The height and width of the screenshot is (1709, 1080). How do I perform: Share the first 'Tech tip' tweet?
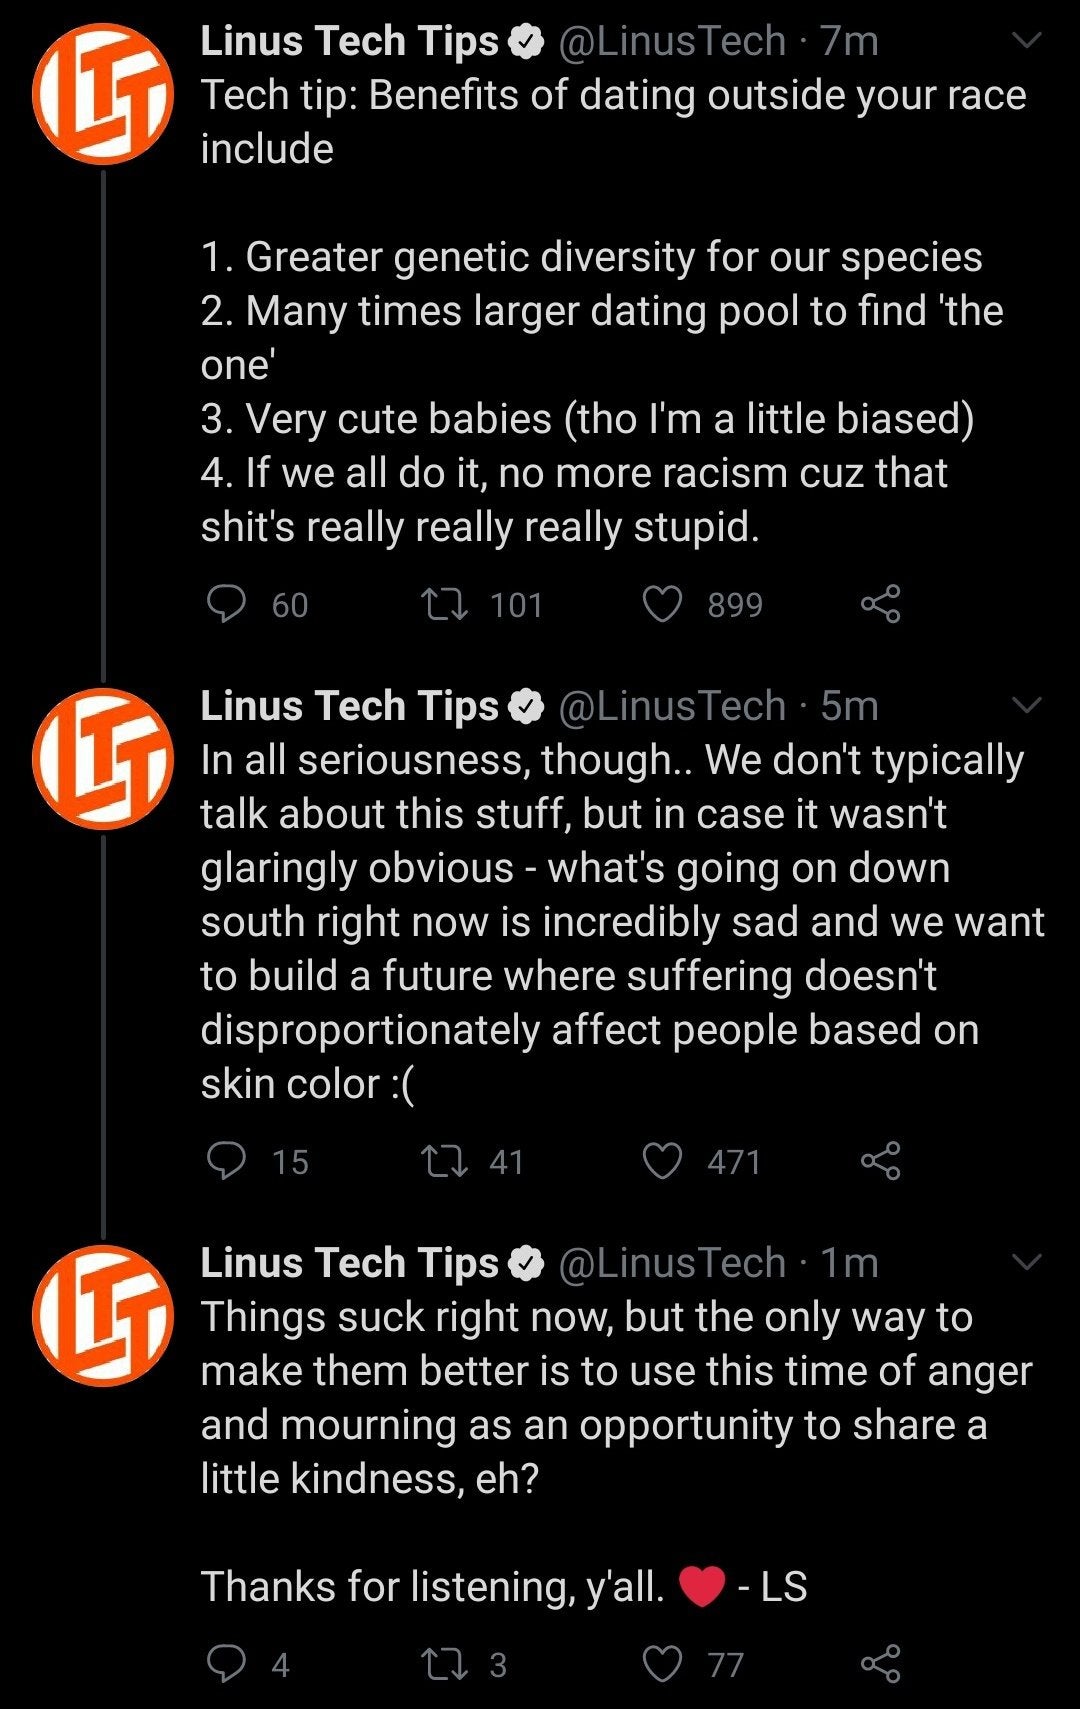pyautogui.click(x=880, y=604)
